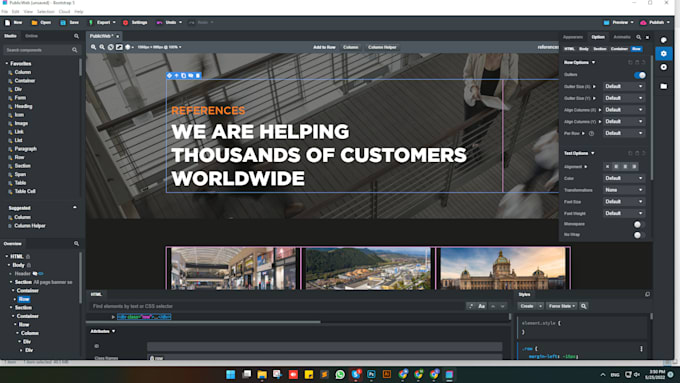The image size is (680, 383).
Task: Toggle case-sensitive Aa search in HTML panel
Action: pos(481,306)
